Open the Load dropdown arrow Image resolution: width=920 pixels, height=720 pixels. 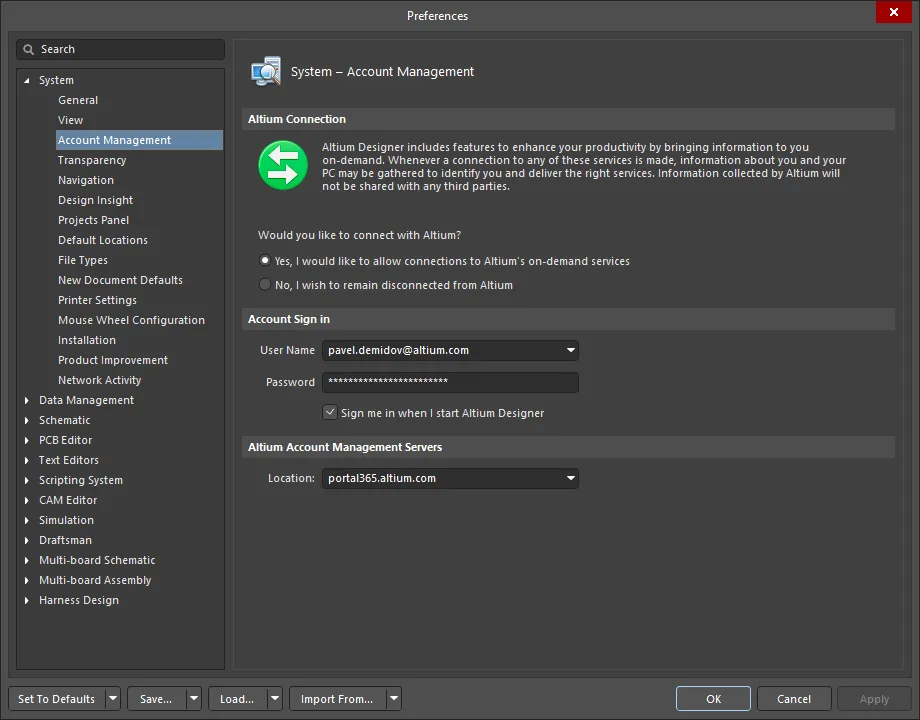275,699
